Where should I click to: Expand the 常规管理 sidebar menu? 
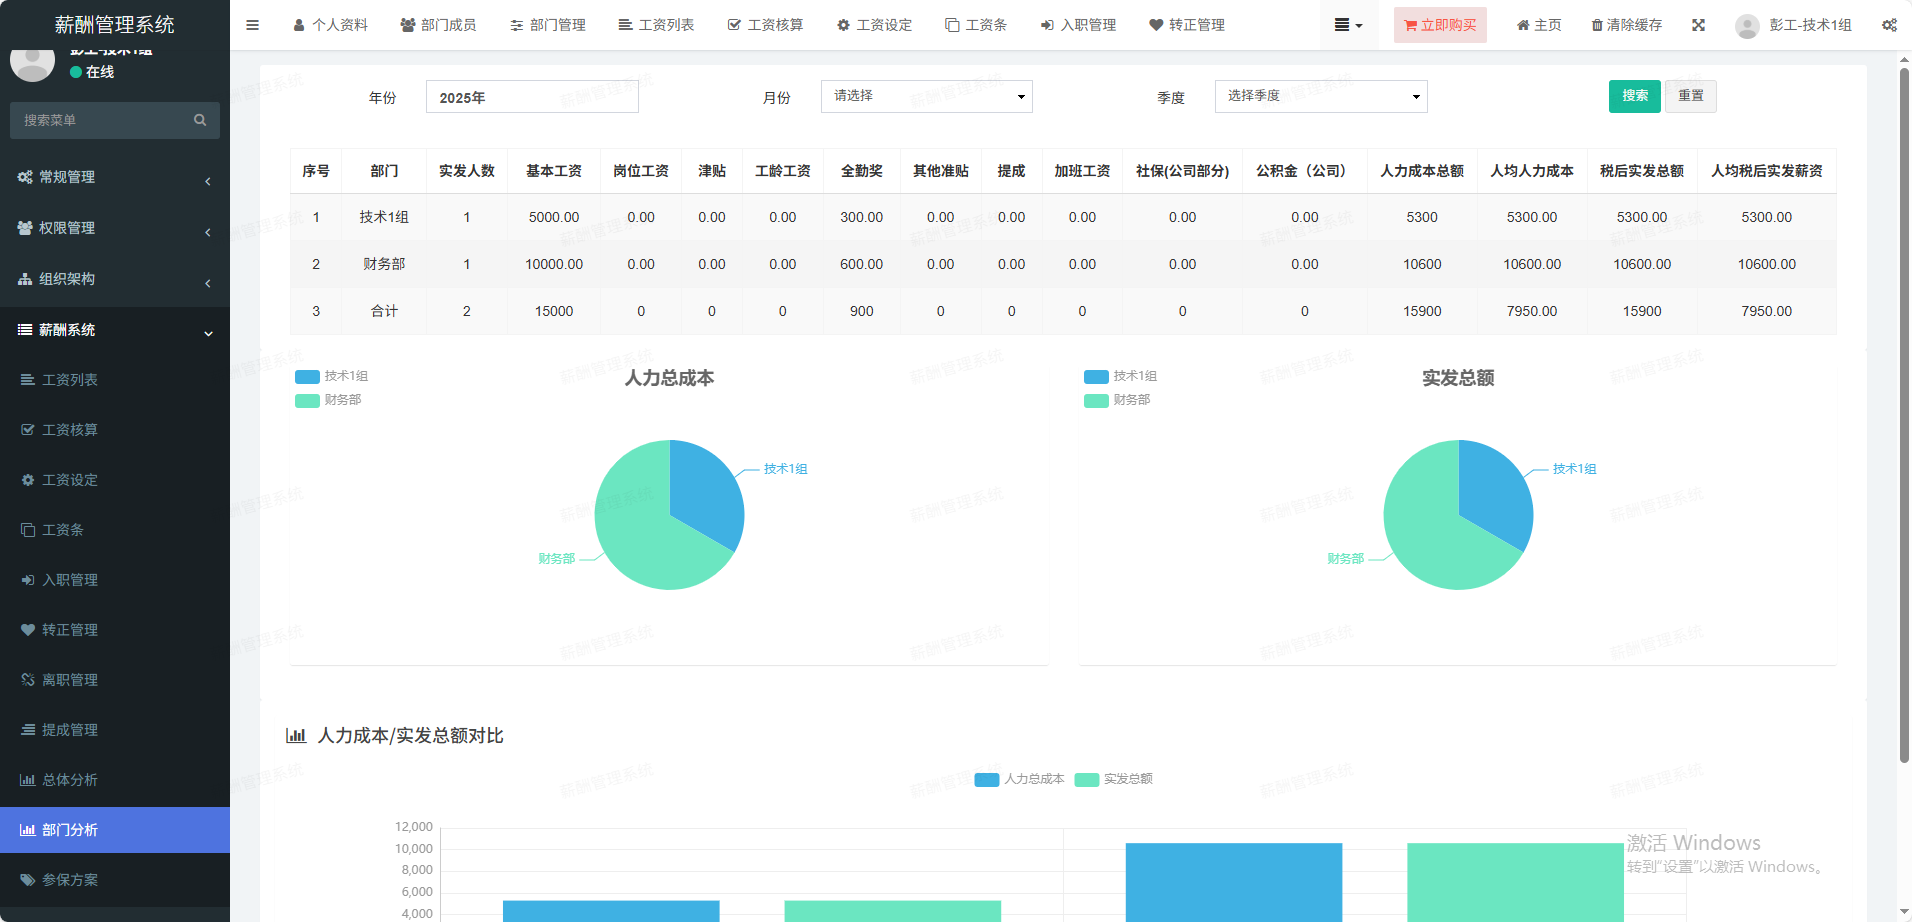tap(115, 177)
